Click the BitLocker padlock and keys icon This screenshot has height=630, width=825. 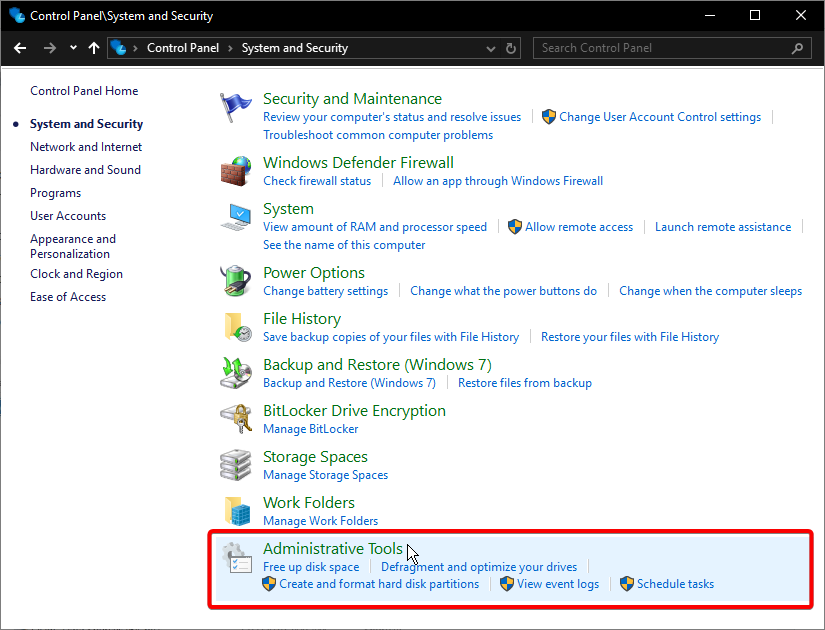236,418
